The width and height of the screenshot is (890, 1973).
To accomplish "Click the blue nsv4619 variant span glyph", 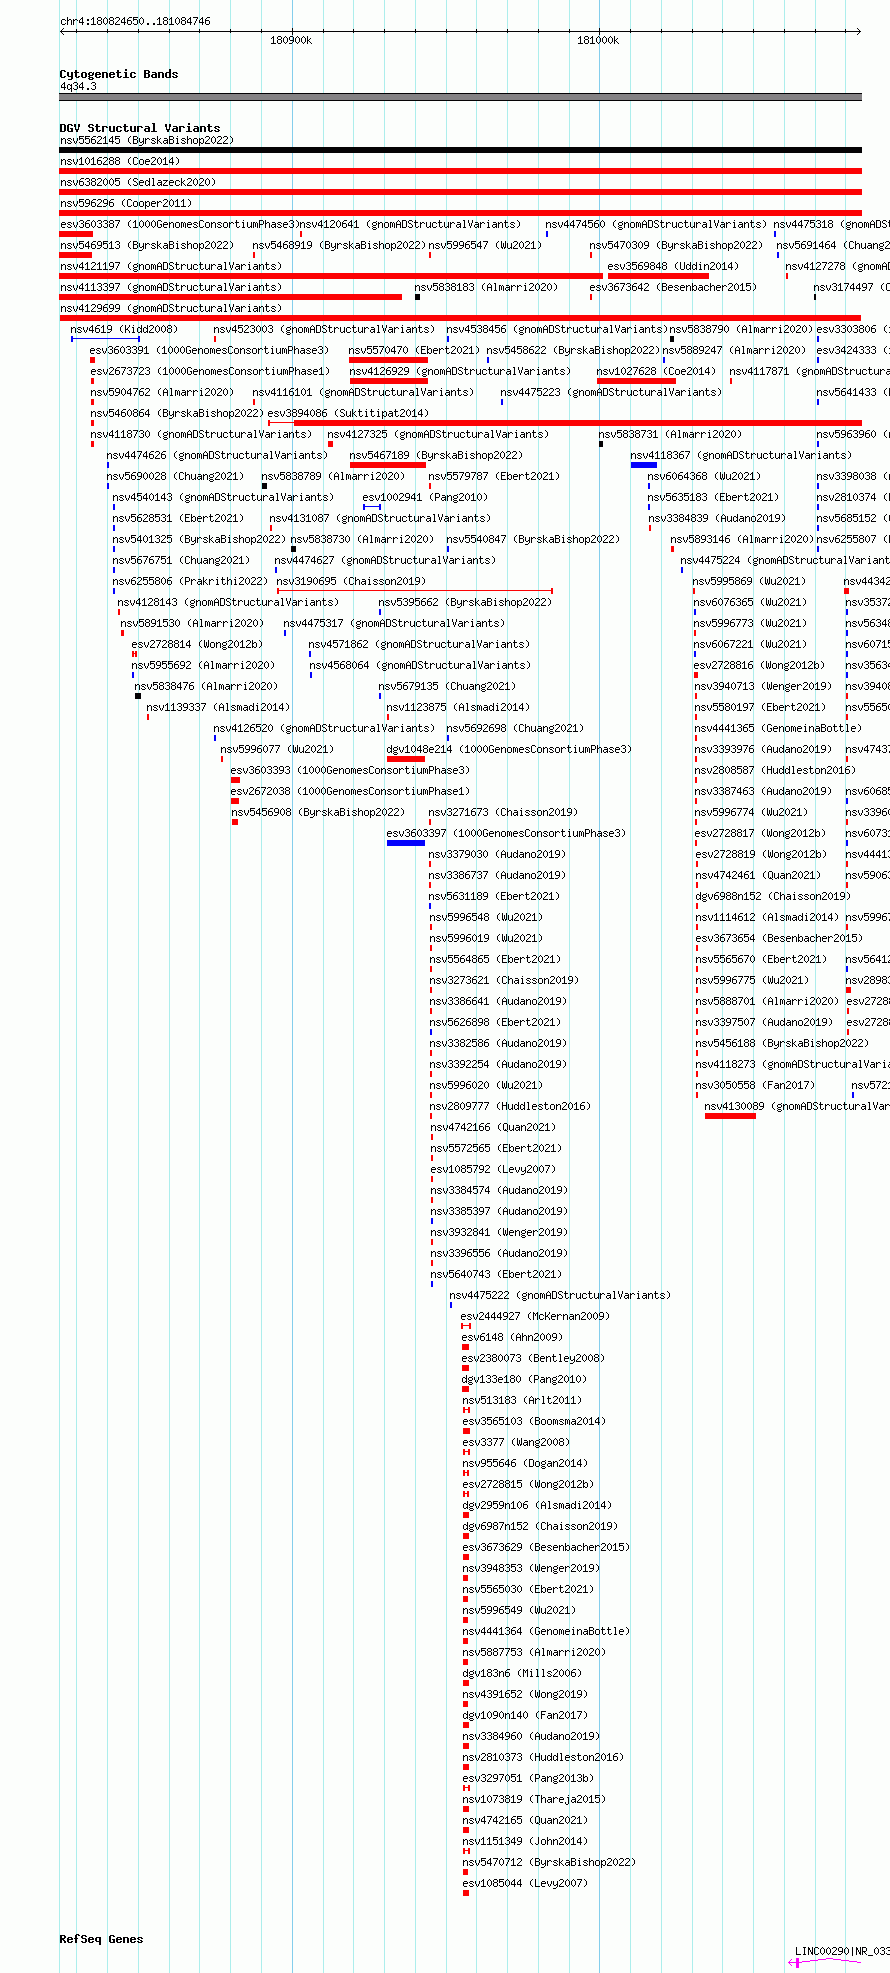I will 105,338.
